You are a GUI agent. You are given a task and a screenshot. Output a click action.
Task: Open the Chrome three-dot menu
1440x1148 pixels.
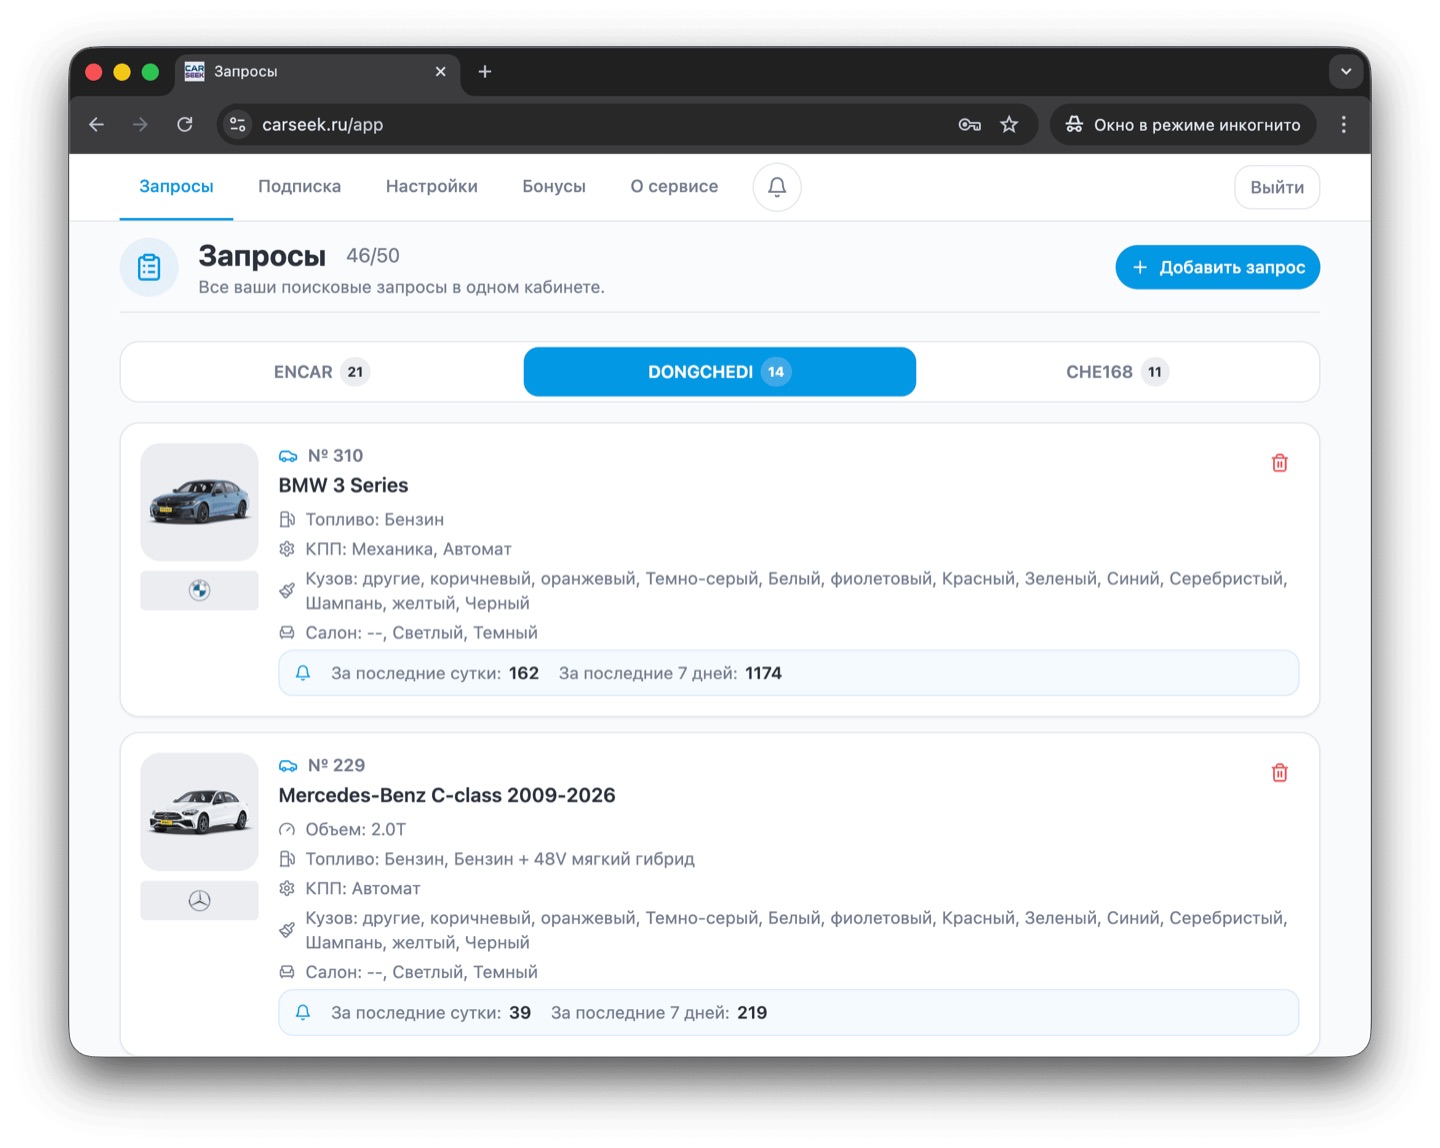1343,125
